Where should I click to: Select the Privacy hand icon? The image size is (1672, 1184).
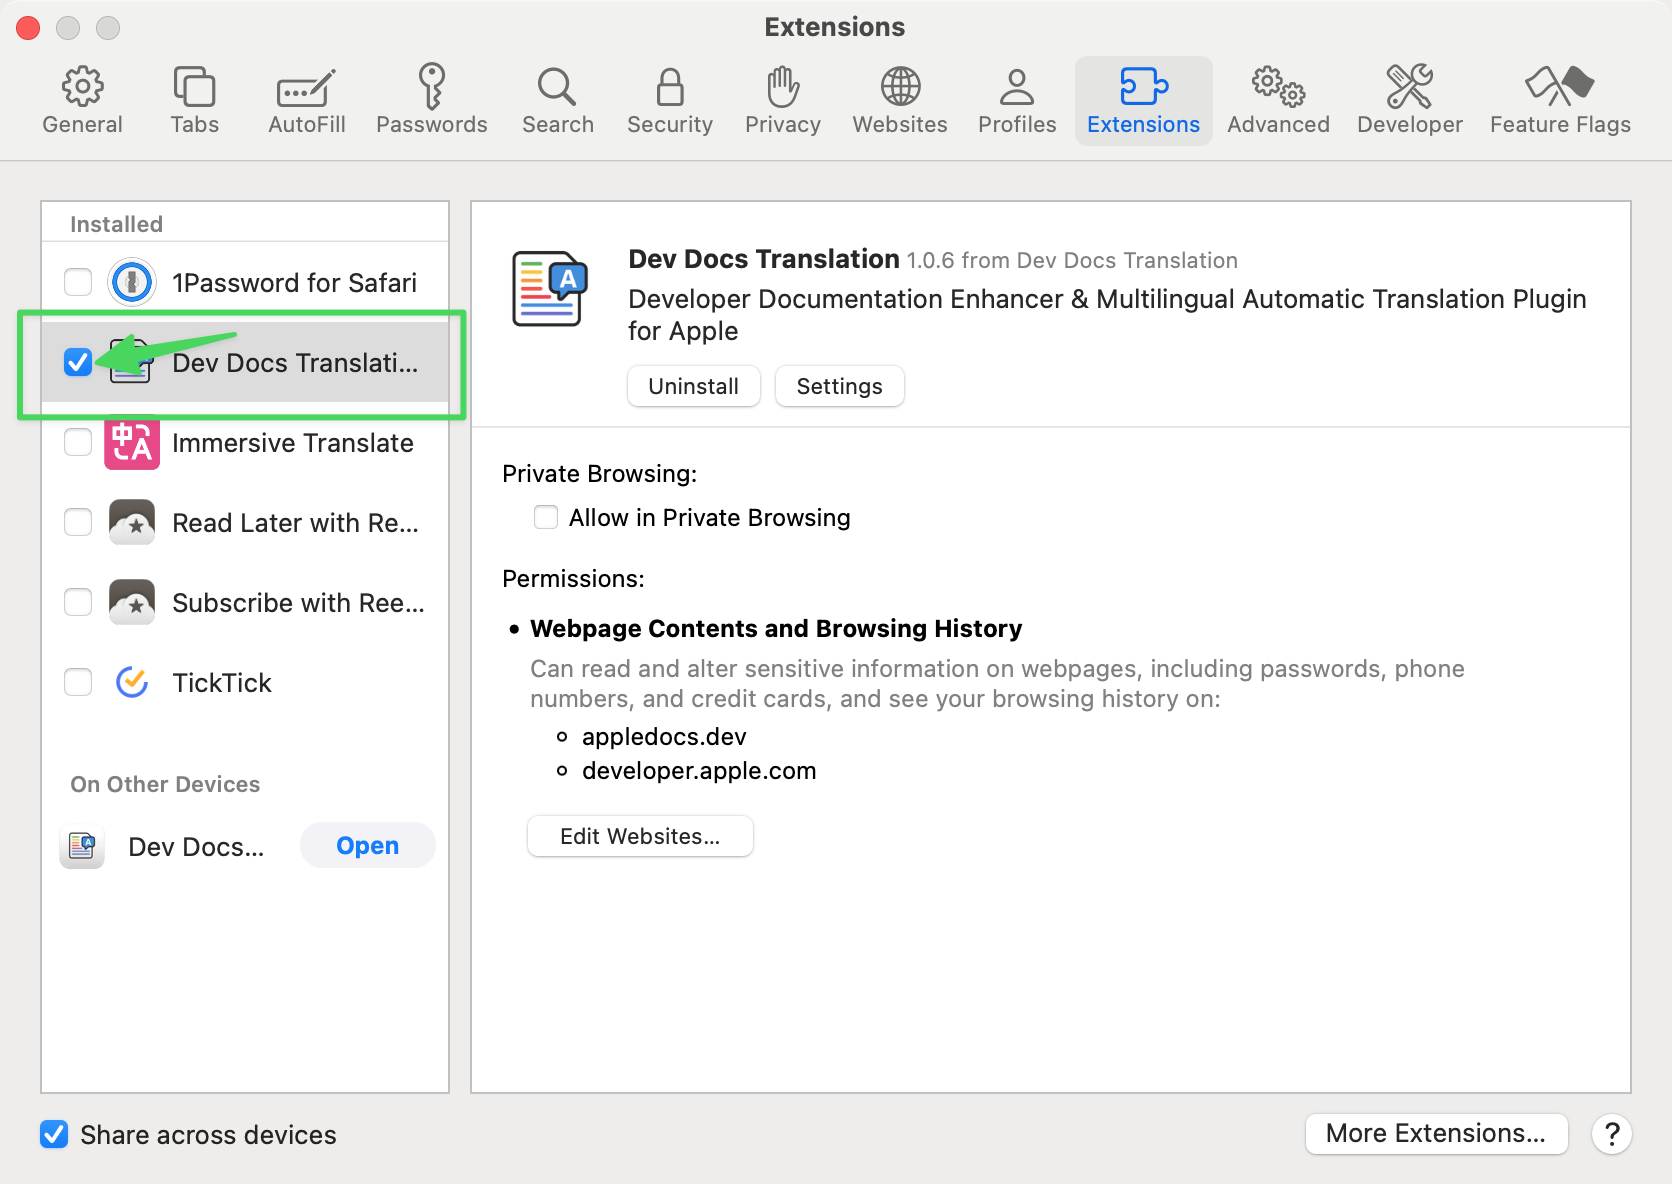point(782,88)
